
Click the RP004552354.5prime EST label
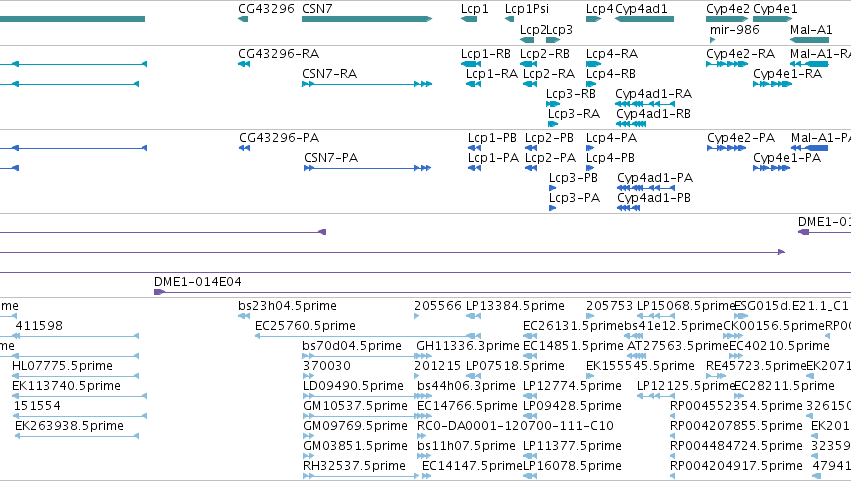pyautogui.click(x=736, y=407)
